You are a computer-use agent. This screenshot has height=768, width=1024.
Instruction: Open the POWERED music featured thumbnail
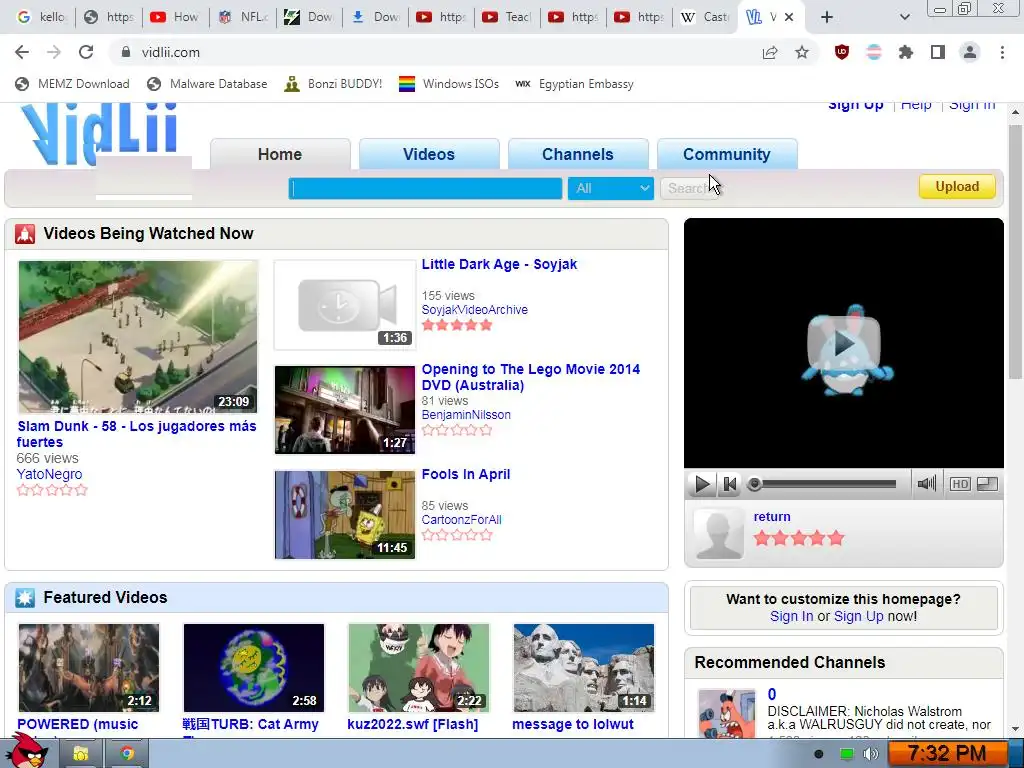click(x=89, y=667)
